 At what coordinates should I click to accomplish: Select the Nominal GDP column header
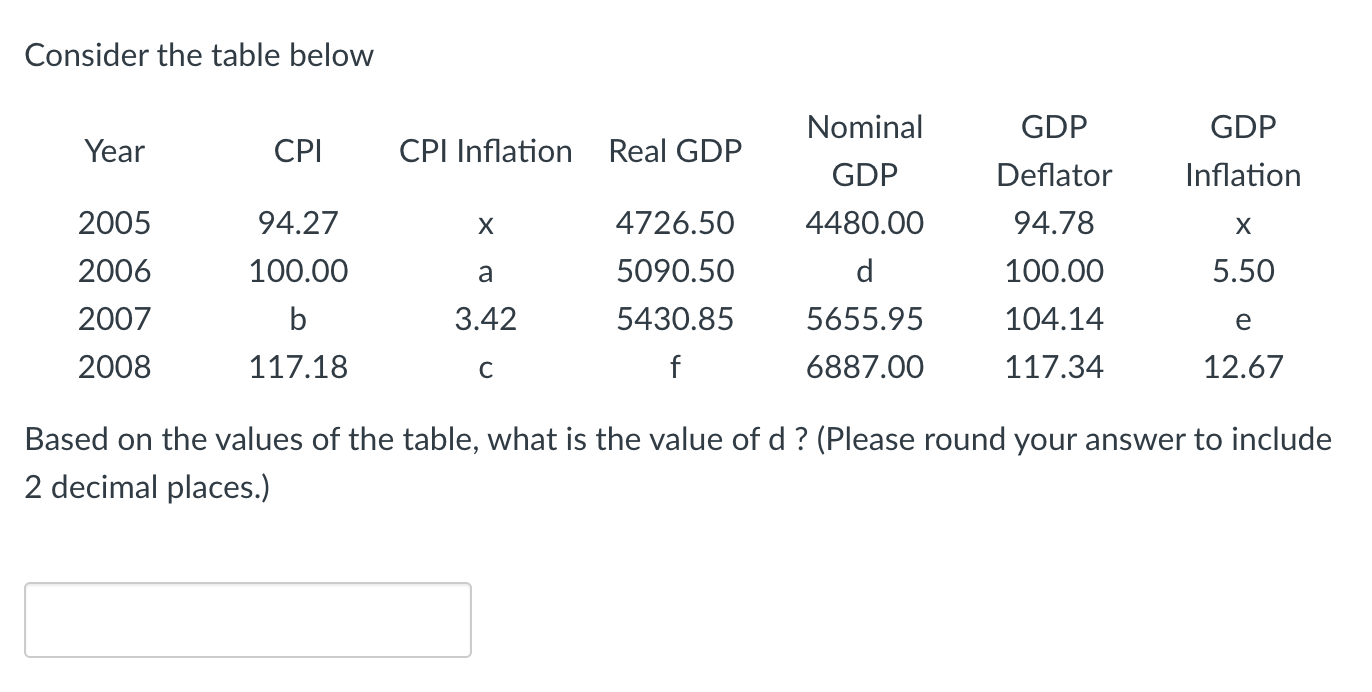(864, 150)
